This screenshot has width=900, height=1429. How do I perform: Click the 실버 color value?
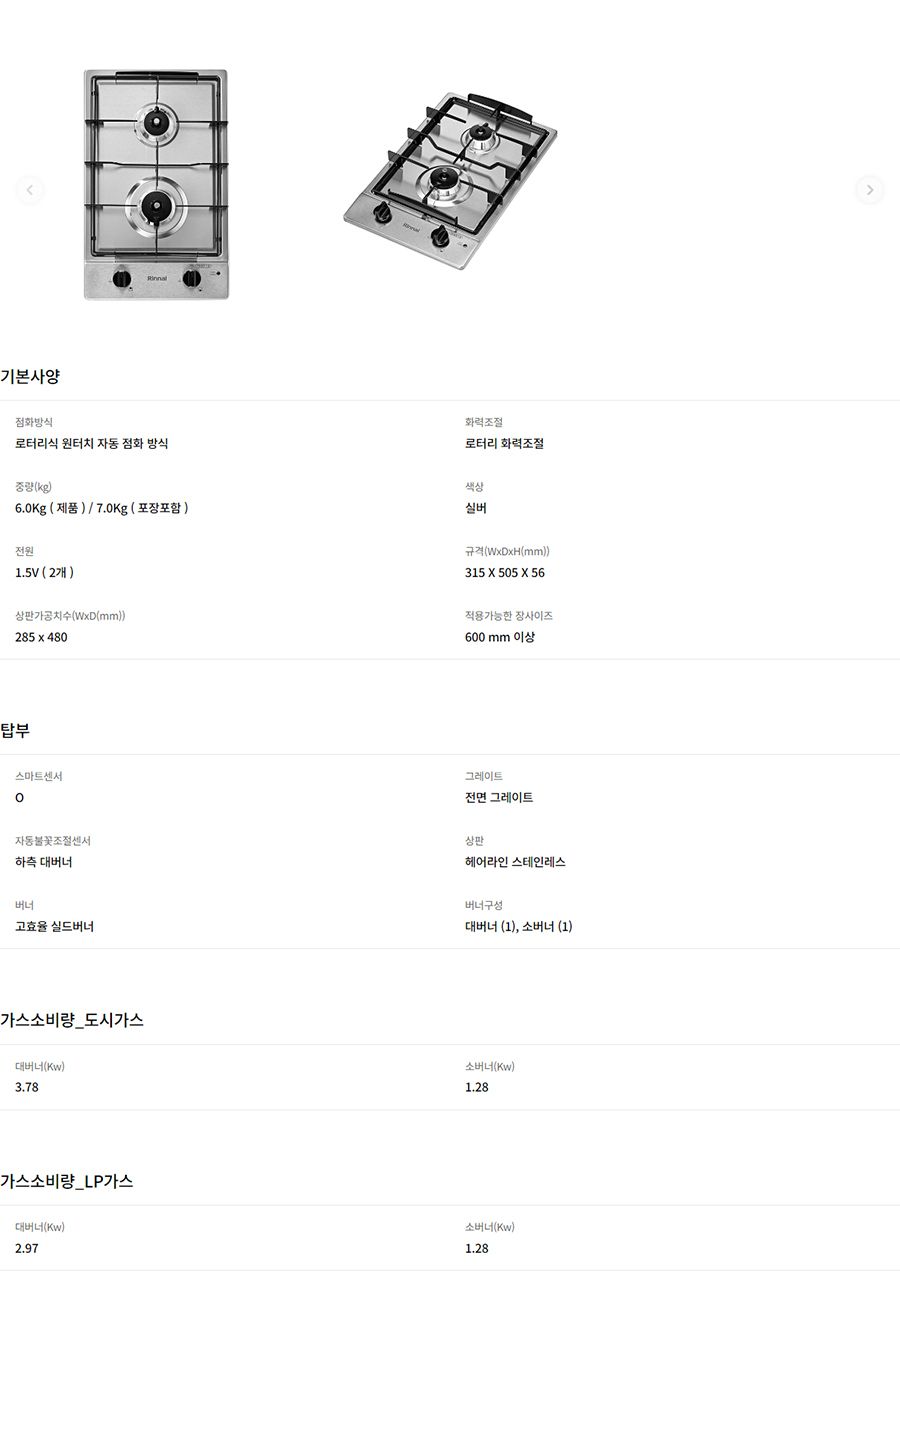pos(476,508)
